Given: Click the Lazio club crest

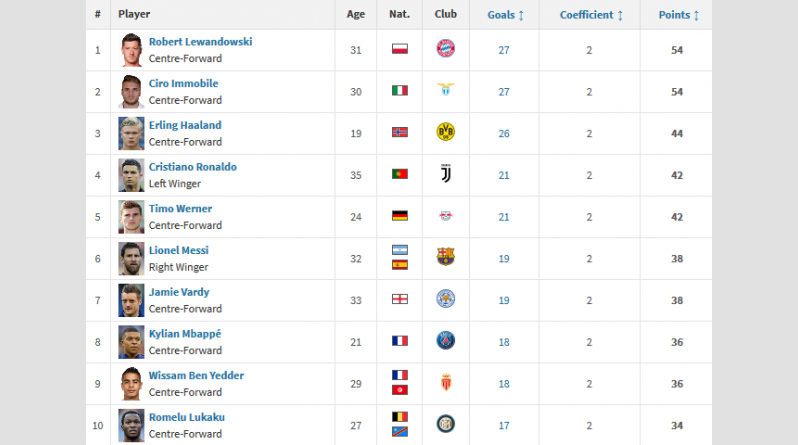Looking at the screenshot, I should [x=445, y=90].
